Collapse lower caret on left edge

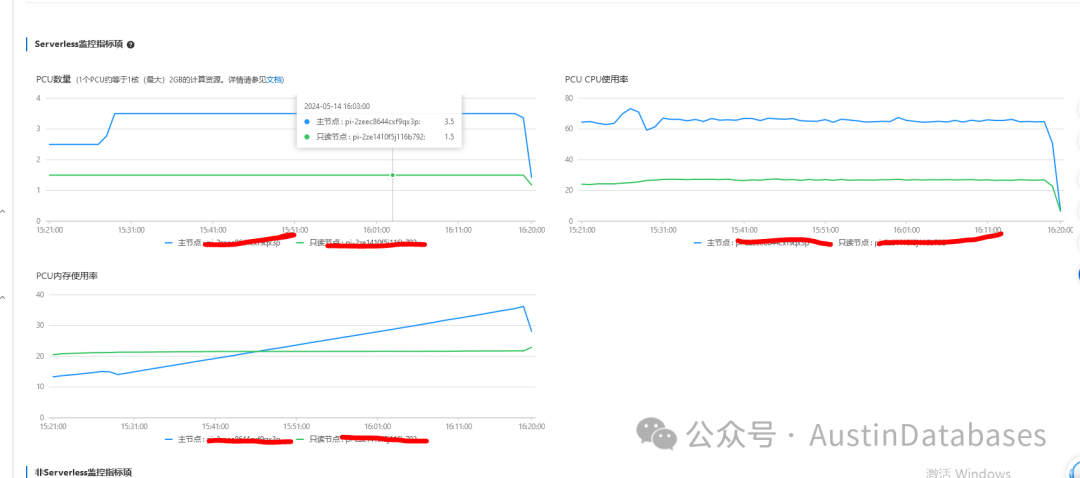pyautogui.click(x=3, y=298)
